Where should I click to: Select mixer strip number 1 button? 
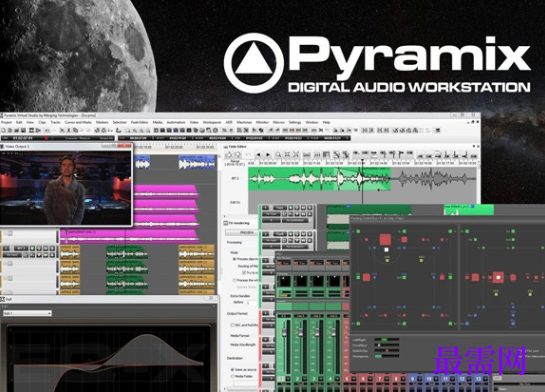point(282,379)
